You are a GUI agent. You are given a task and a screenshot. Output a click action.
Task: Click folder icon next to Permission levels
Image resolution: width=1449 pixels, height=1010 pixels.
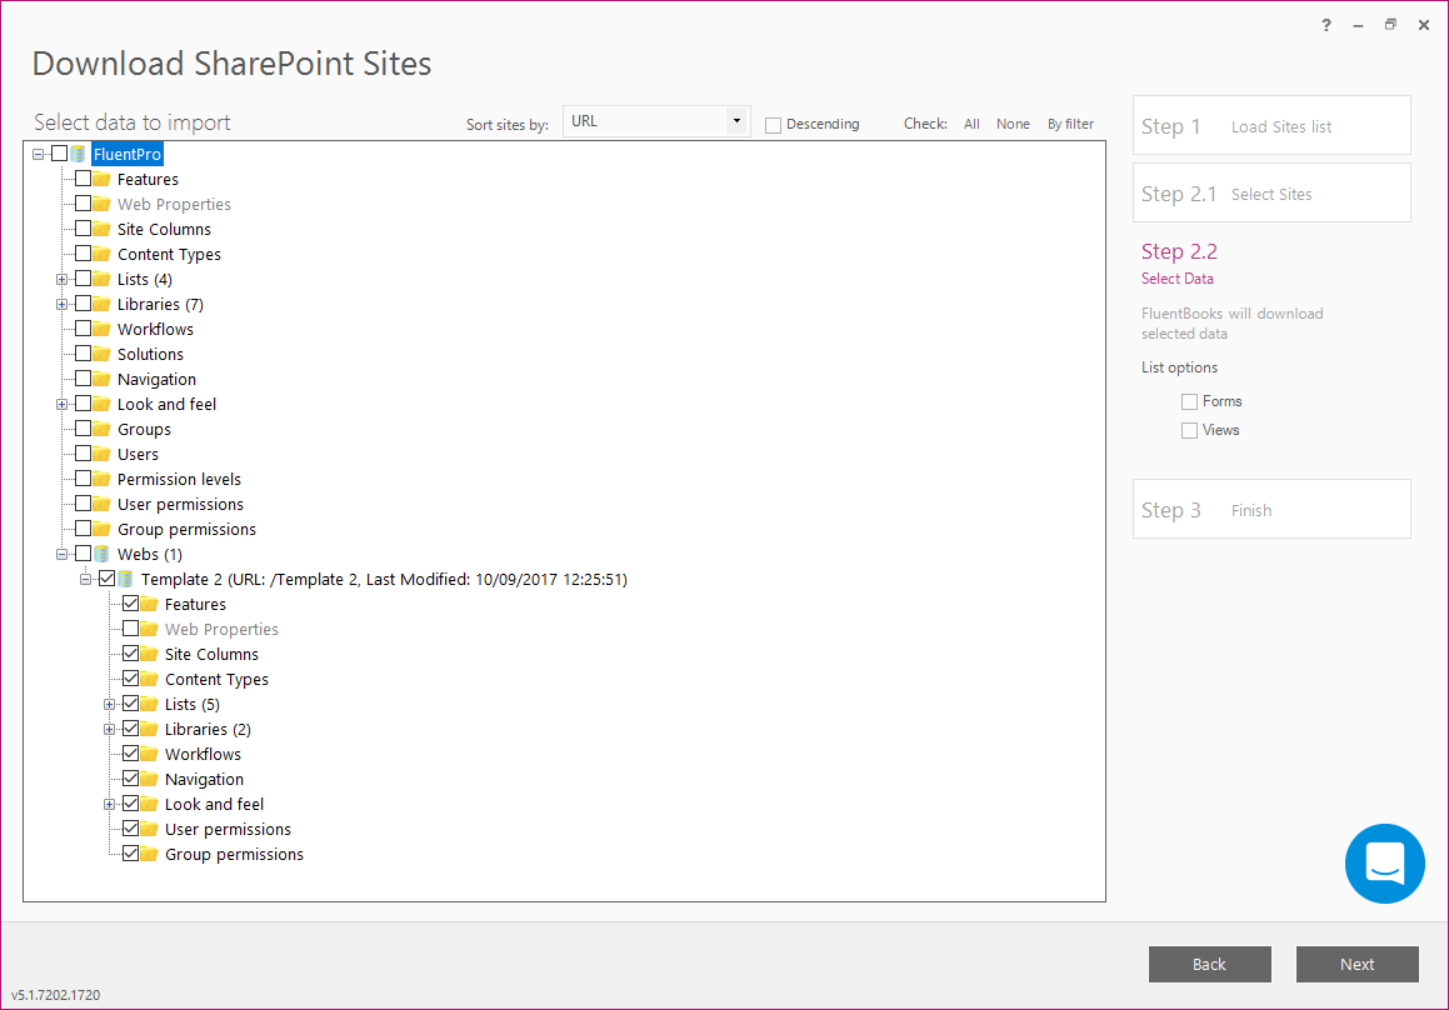(102, 479)
